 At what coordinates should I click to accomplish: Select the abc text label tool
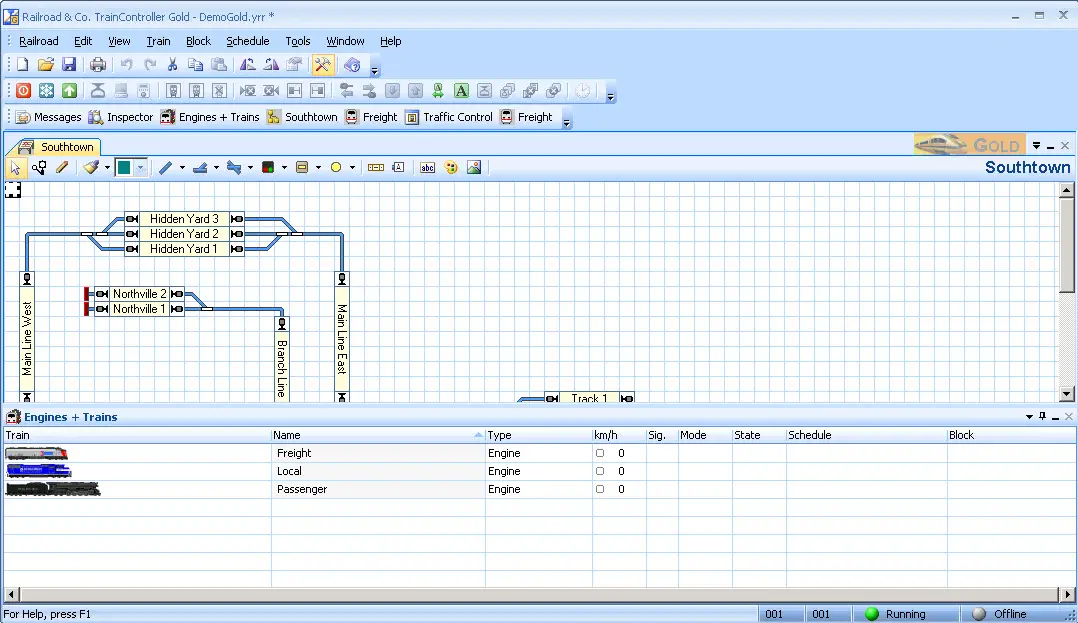click(428, 168)
